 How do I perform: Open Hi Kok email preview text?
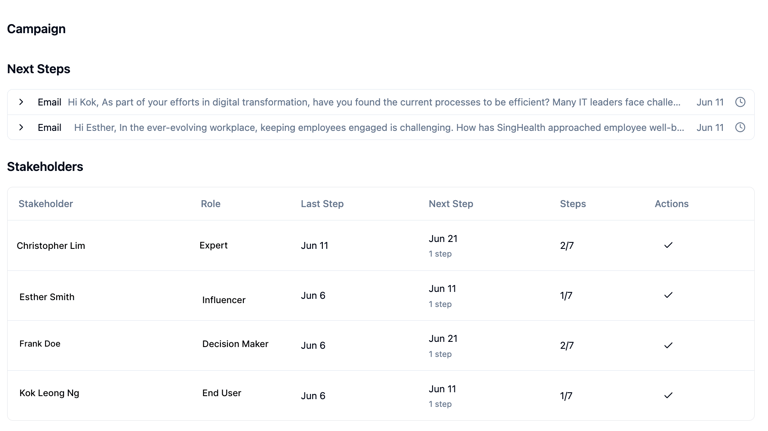tap(374, 102)
